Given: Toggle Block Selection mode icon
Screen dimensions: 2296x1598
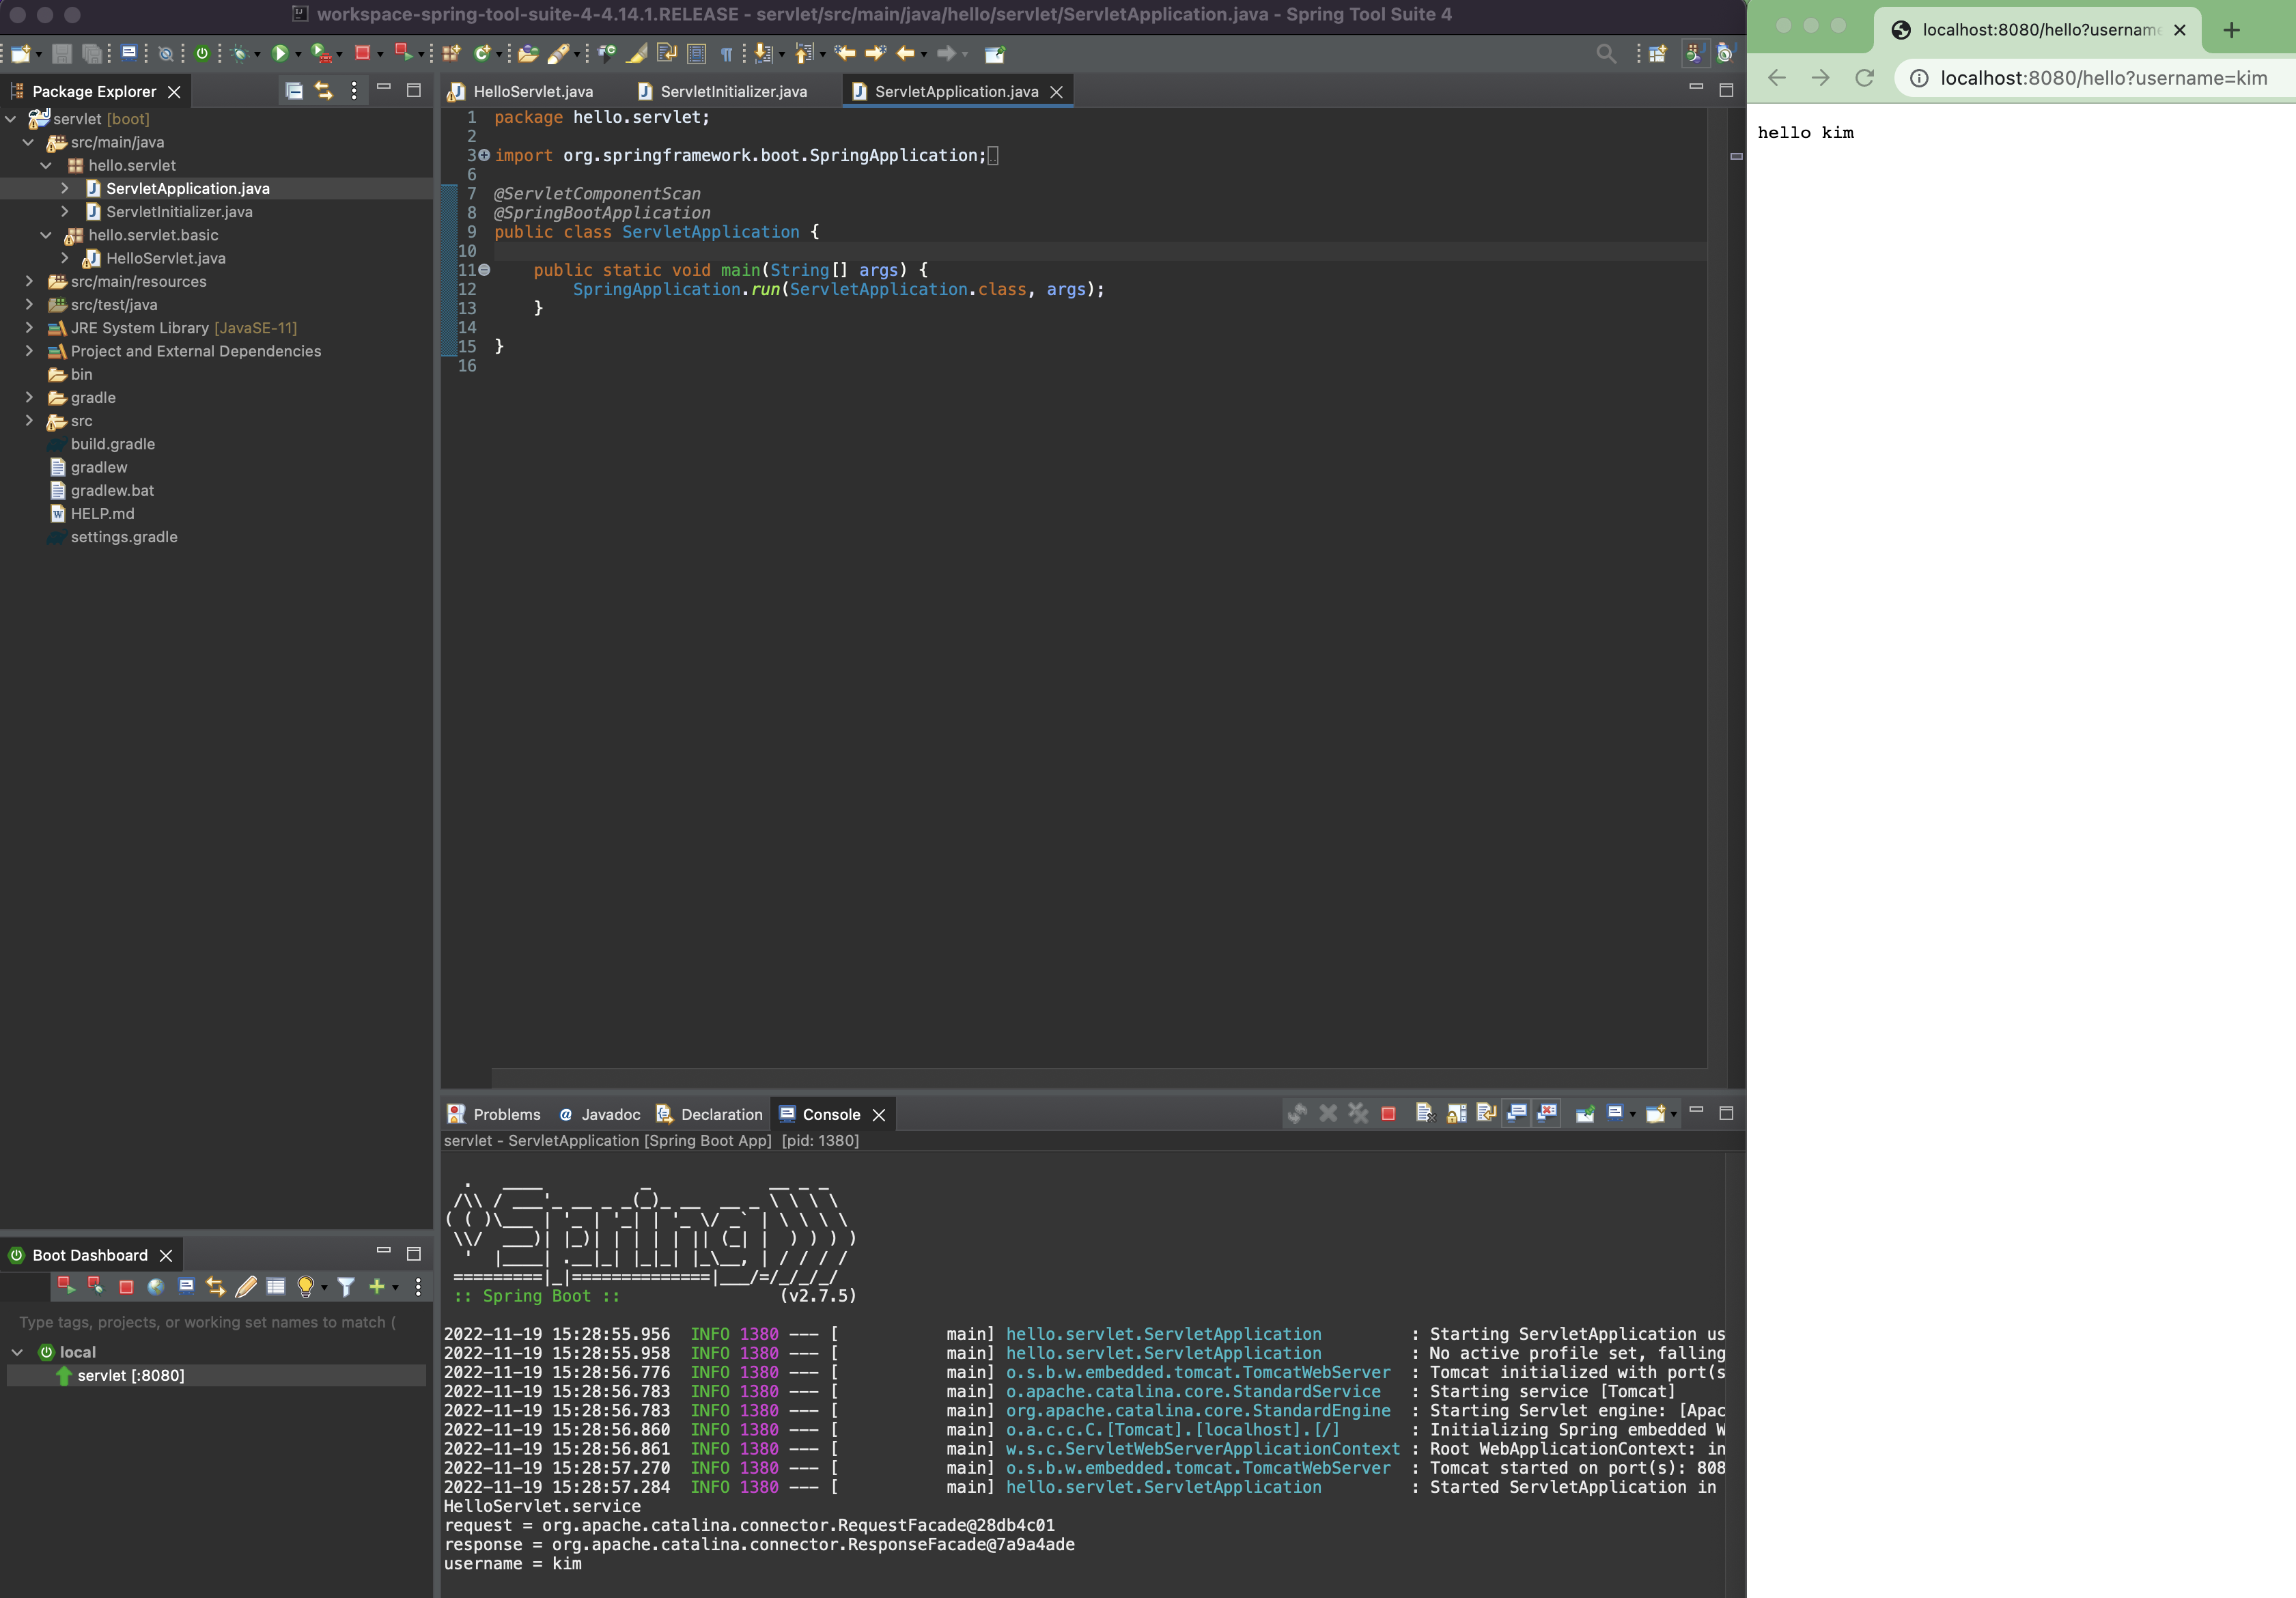Looking at the screenshot, I should click(x=697, y=53).
